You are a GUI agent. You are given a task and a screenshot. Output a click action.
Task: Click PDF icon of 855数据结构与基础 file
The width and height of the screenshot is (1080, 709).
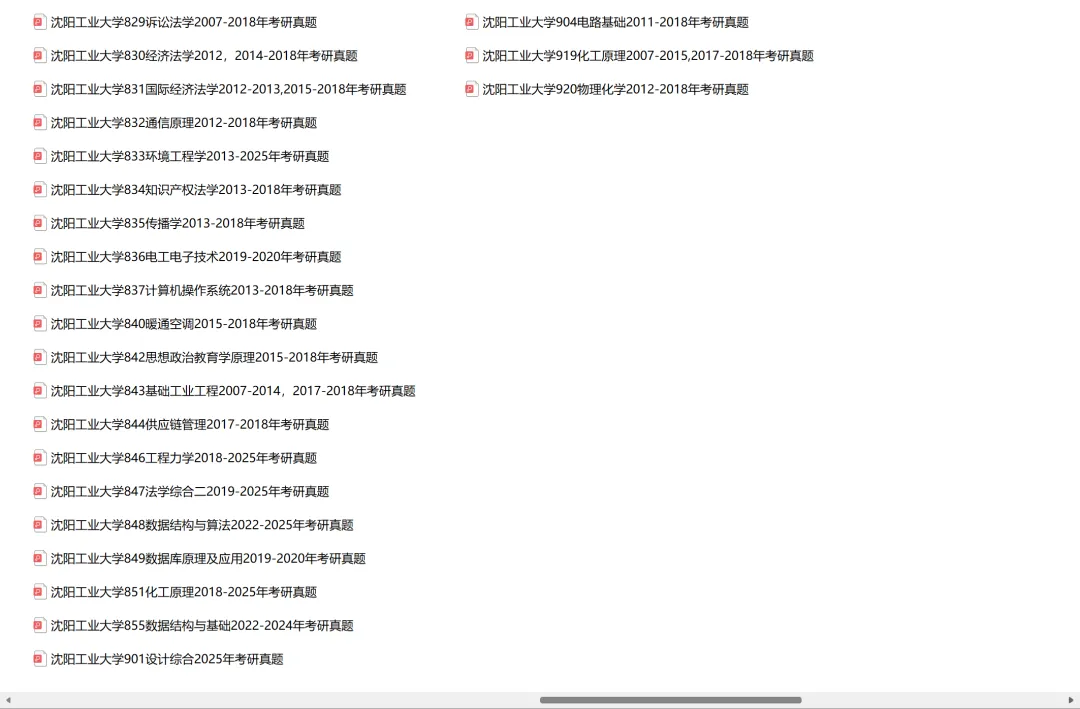pyautogui.click(x=40, y=626)
